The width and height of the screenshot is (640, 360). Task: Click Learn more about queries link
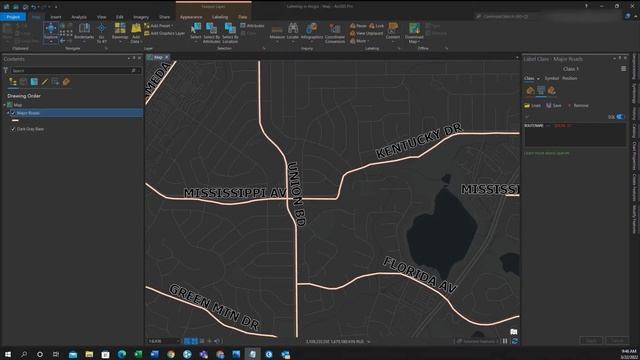click(547, 153)
